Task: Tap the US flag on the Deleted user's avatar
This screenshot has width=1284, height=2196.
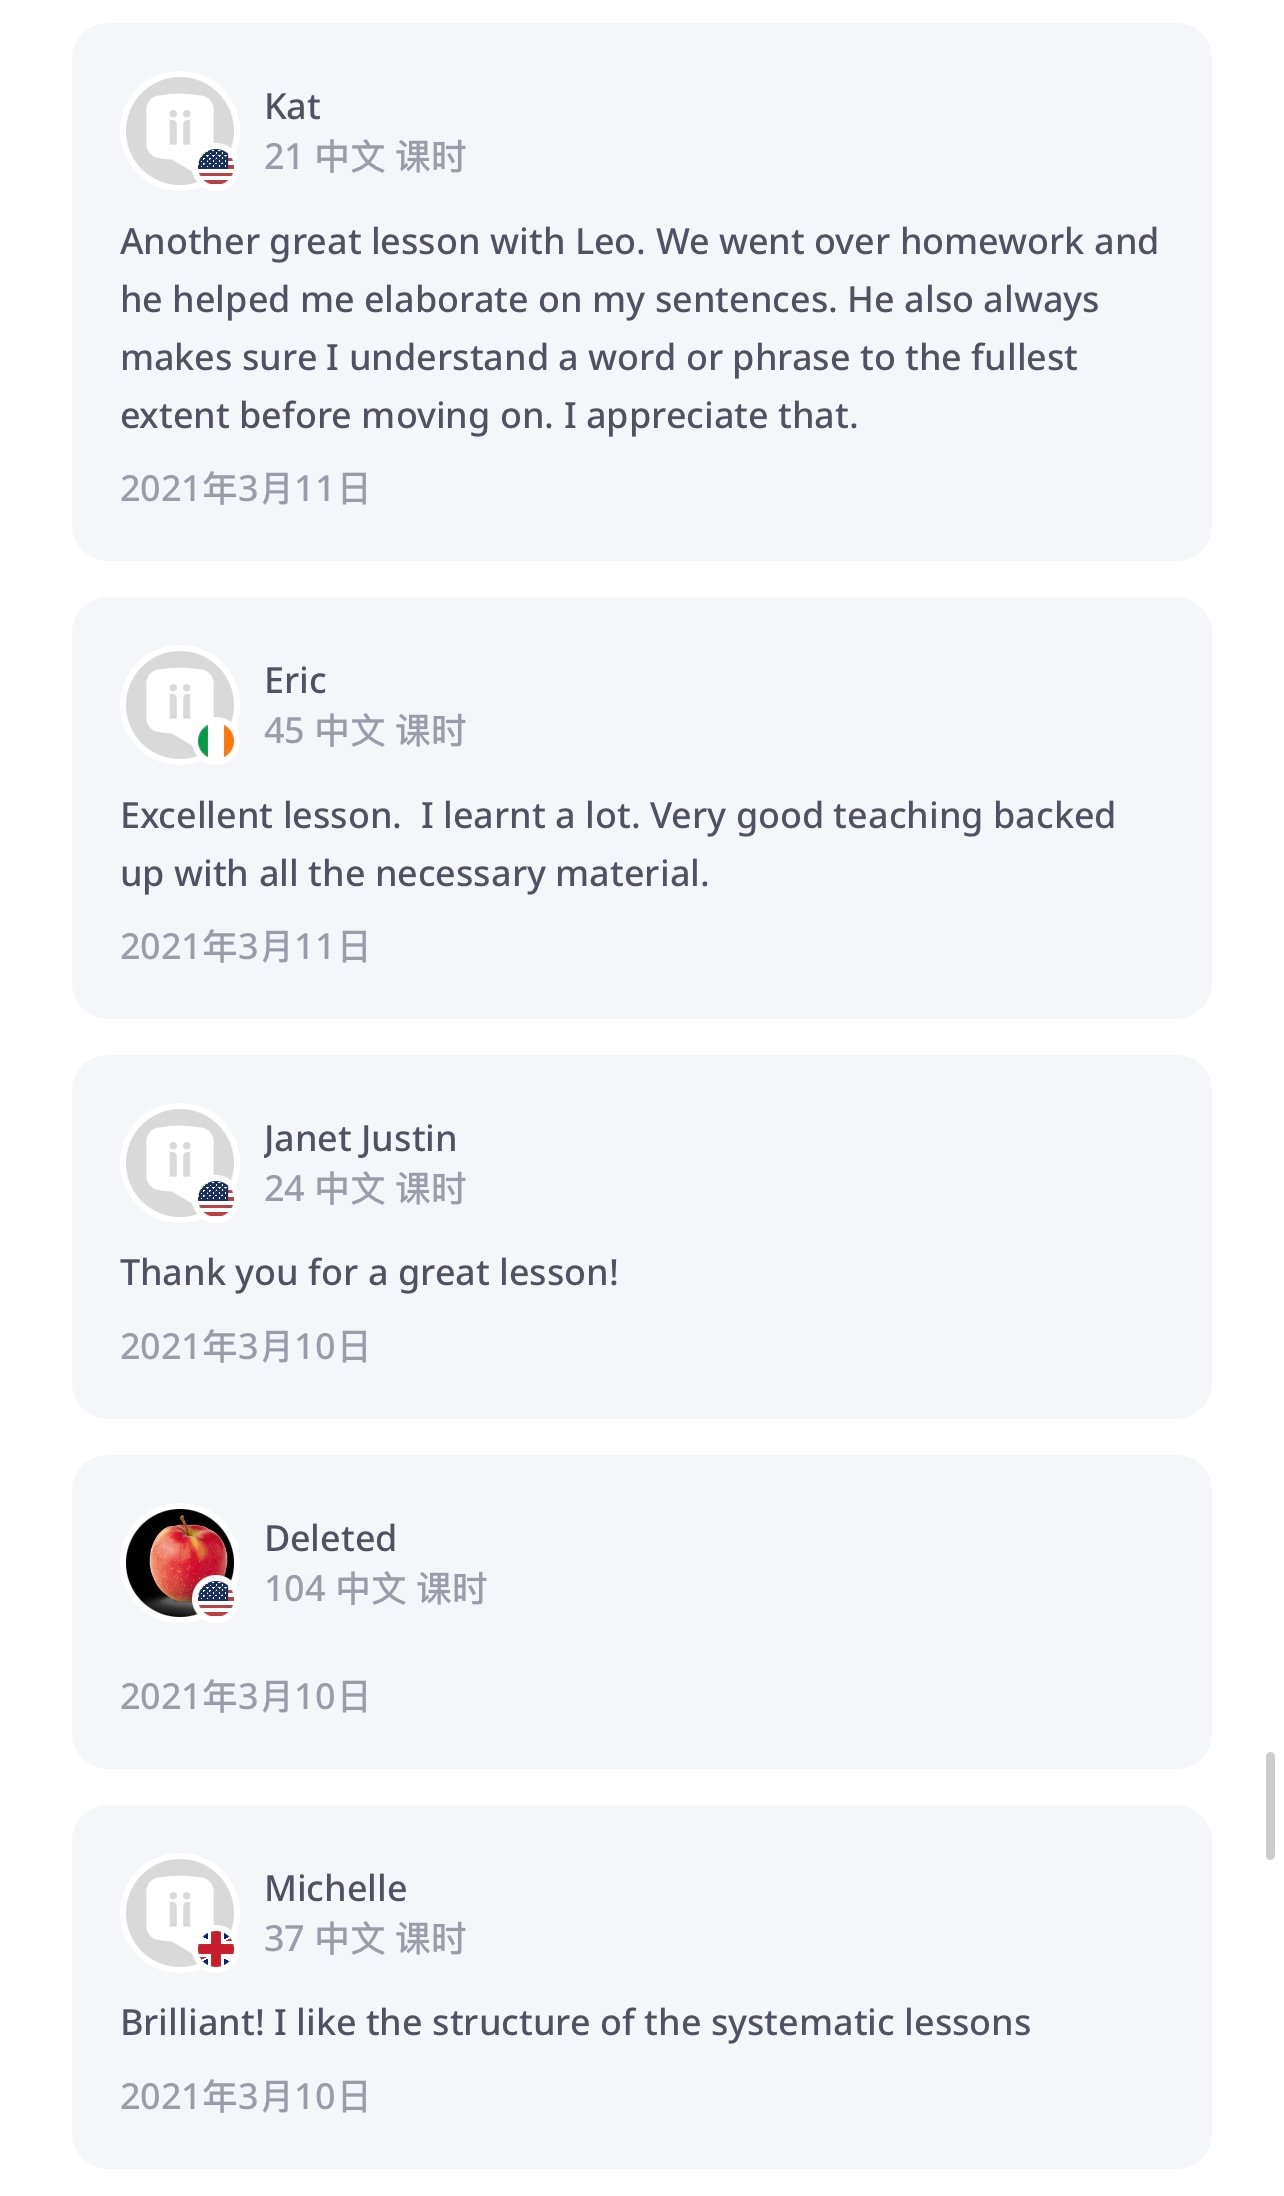Action: pos(216,1598)
